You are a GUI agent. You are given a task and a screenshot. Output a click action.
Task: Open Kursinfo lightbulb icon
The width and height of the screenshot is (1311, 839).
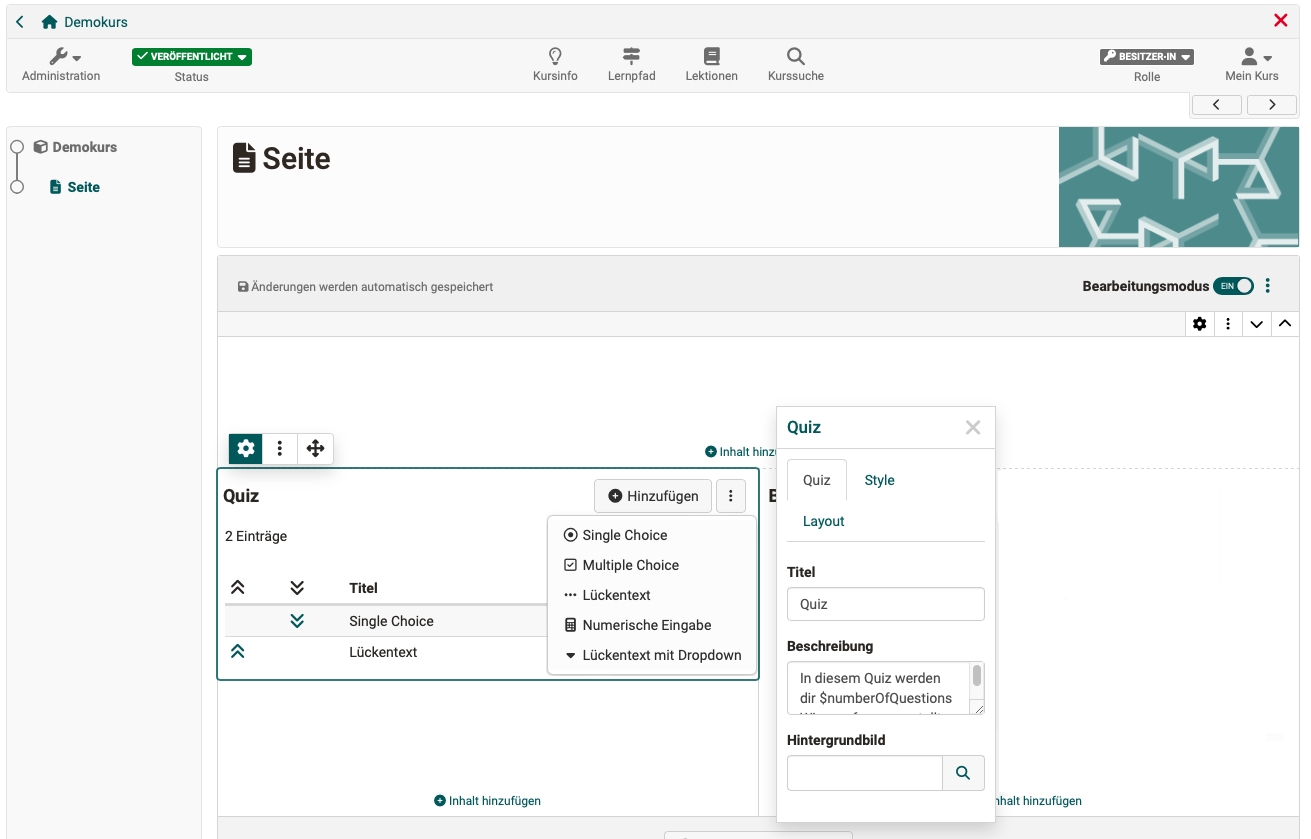tap(555, 66)
